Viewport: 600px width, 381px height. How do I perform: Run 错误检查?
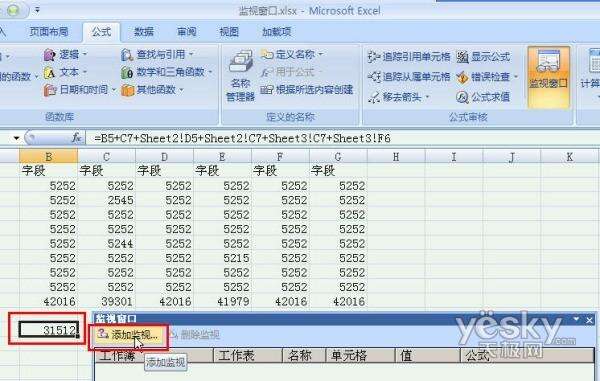click(483, 77)
